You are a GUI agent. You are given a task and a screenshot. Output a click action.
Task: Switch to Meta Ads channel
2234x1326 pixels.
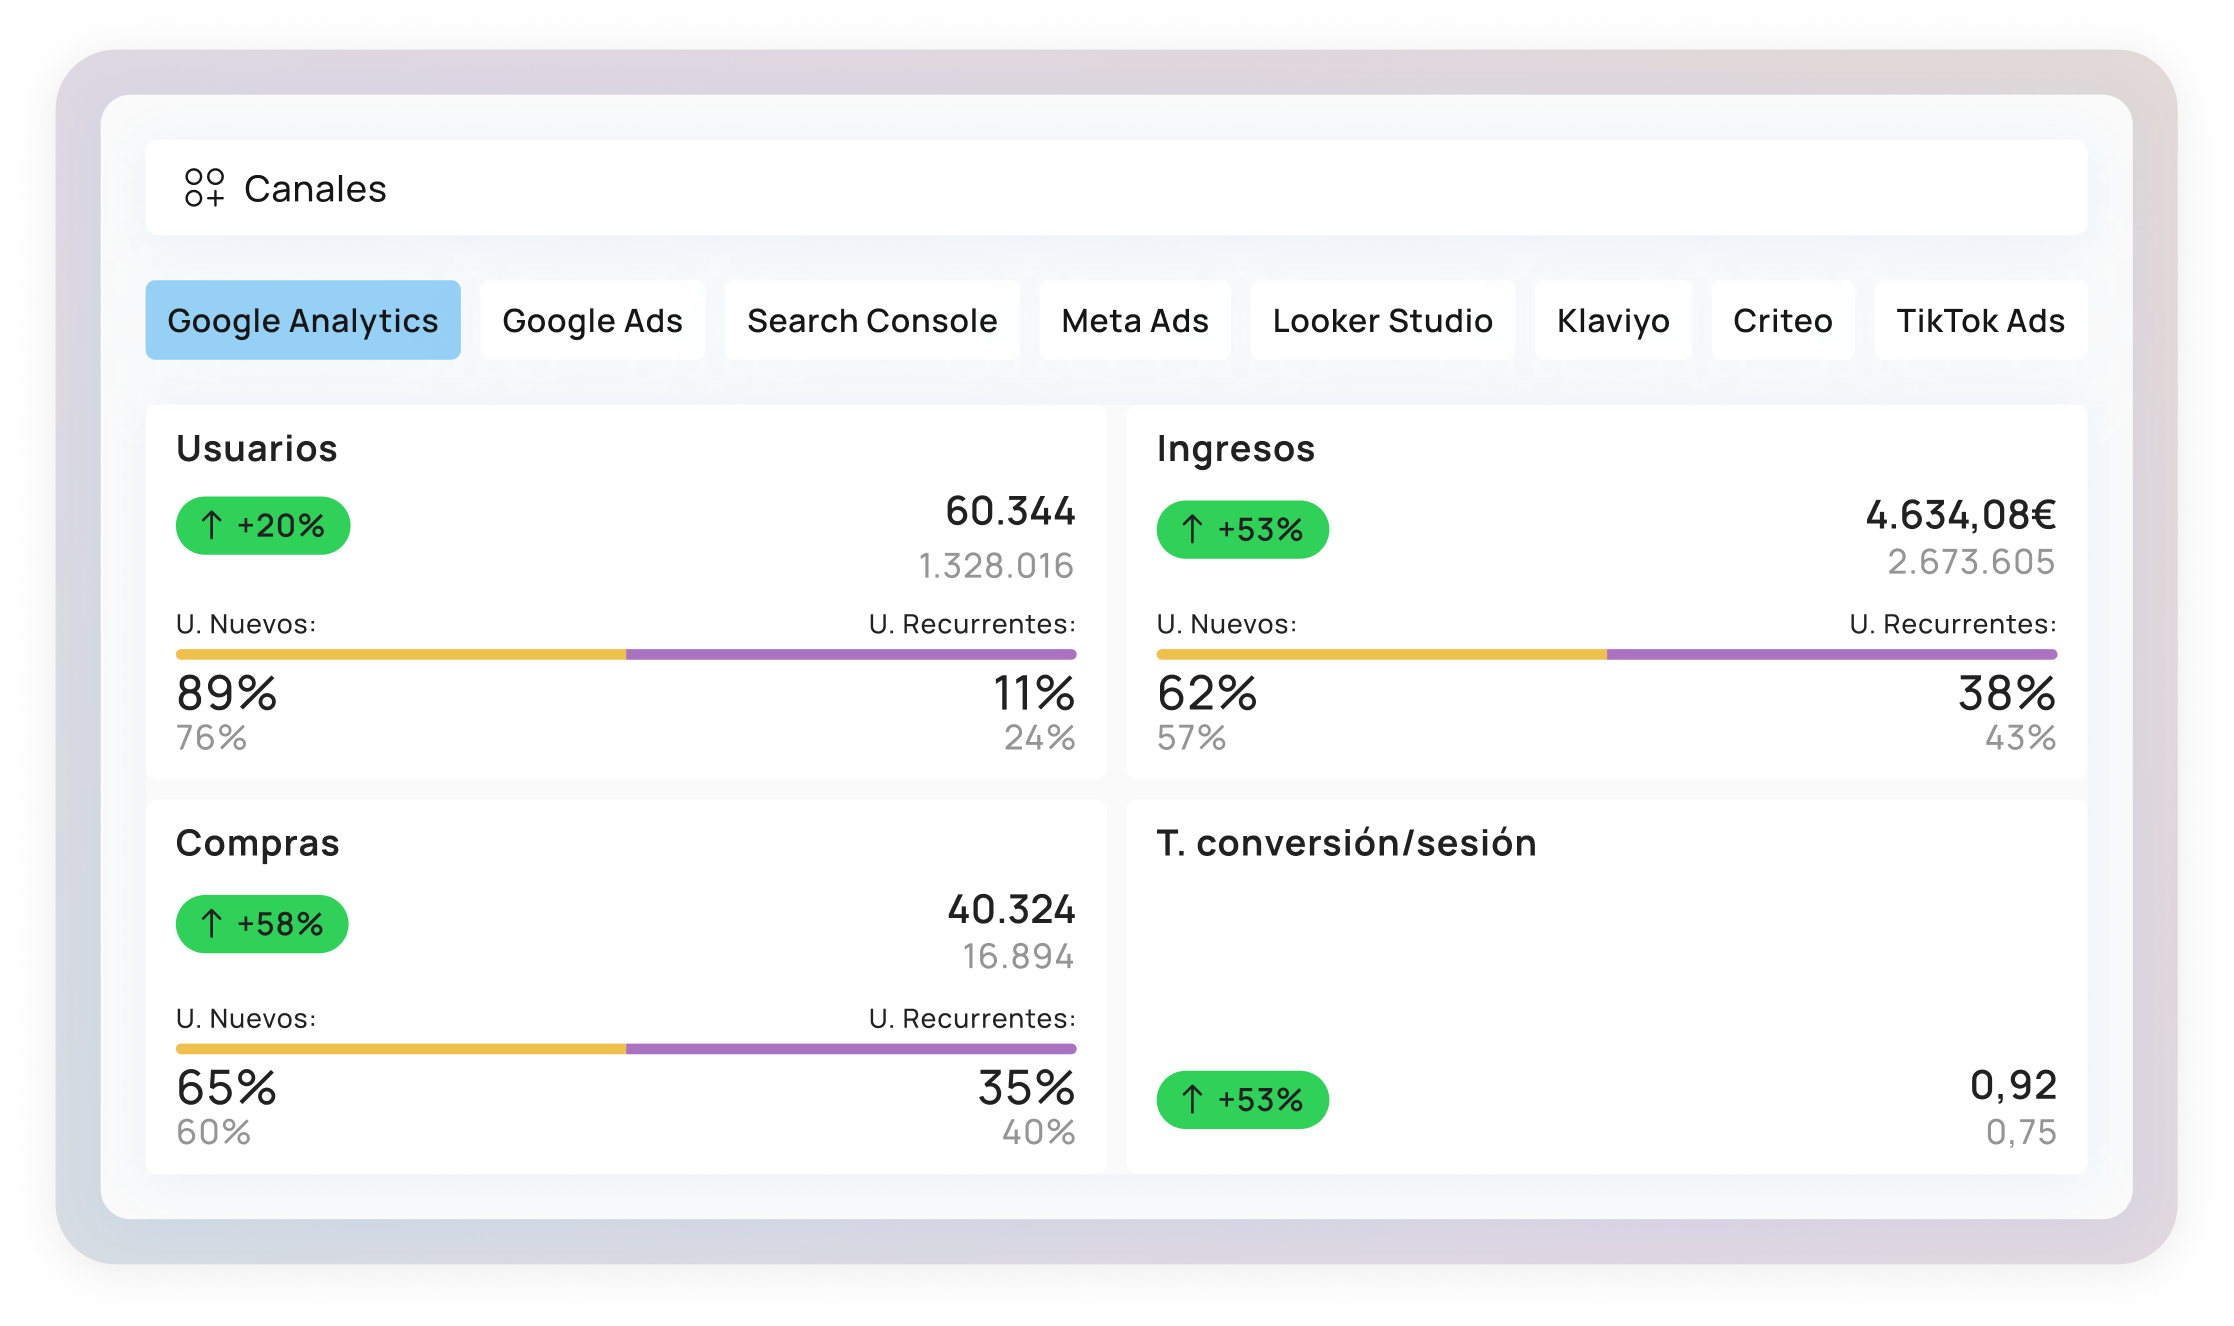pos(1135,321)
